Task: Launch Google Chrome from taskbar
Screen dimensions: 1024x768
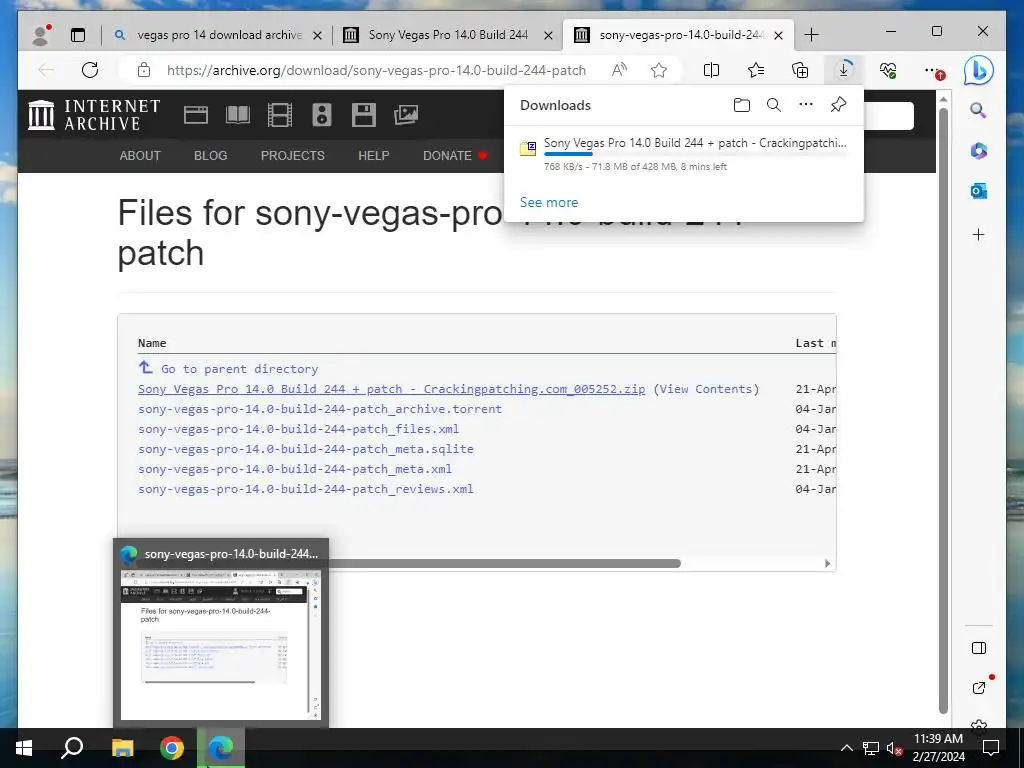Action: 172,748
